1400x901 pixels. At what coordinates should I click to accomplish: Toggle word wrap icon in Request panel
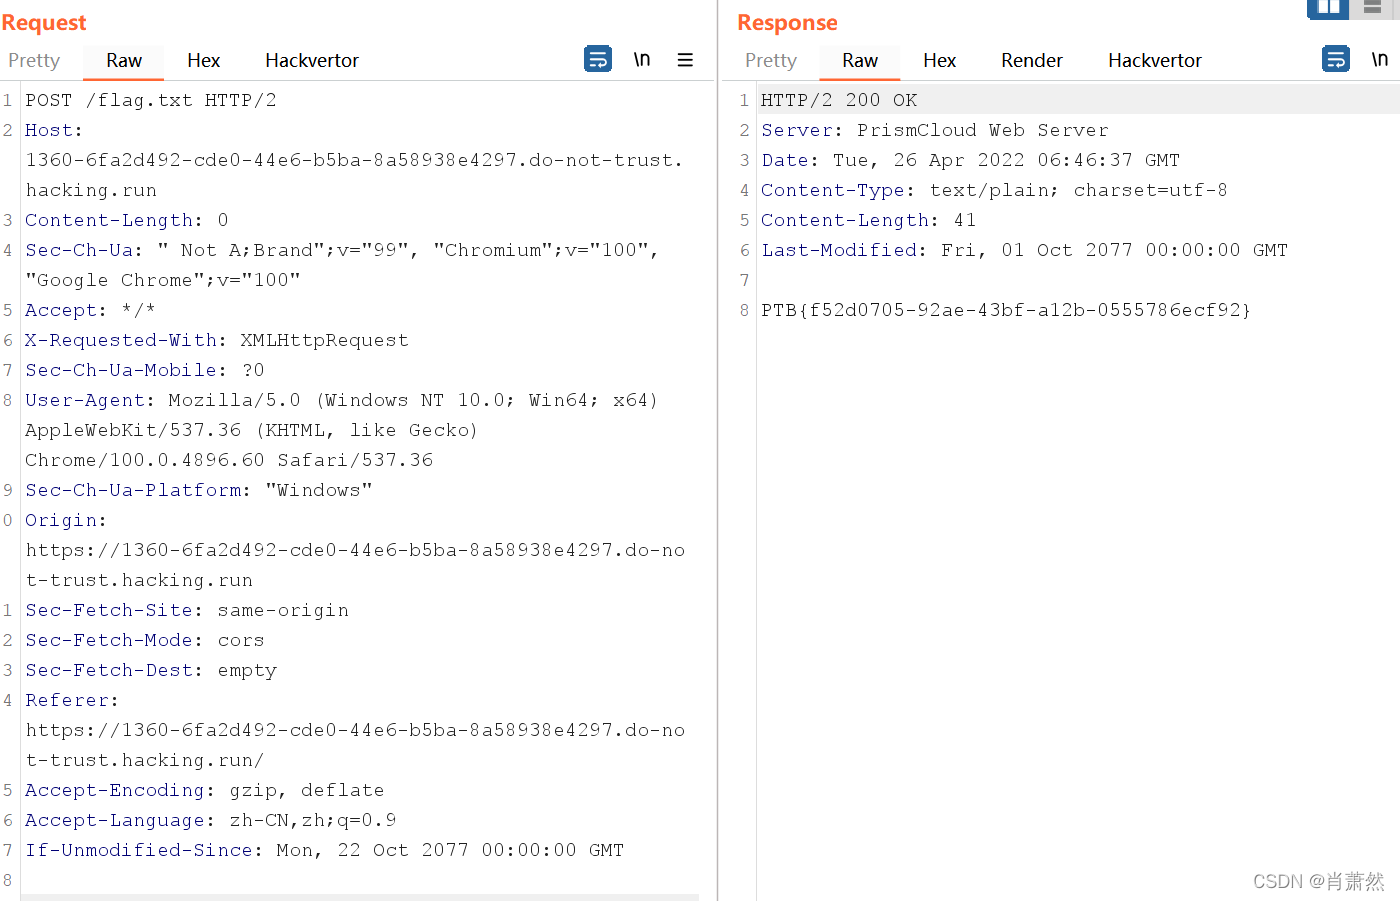(598, 59)
